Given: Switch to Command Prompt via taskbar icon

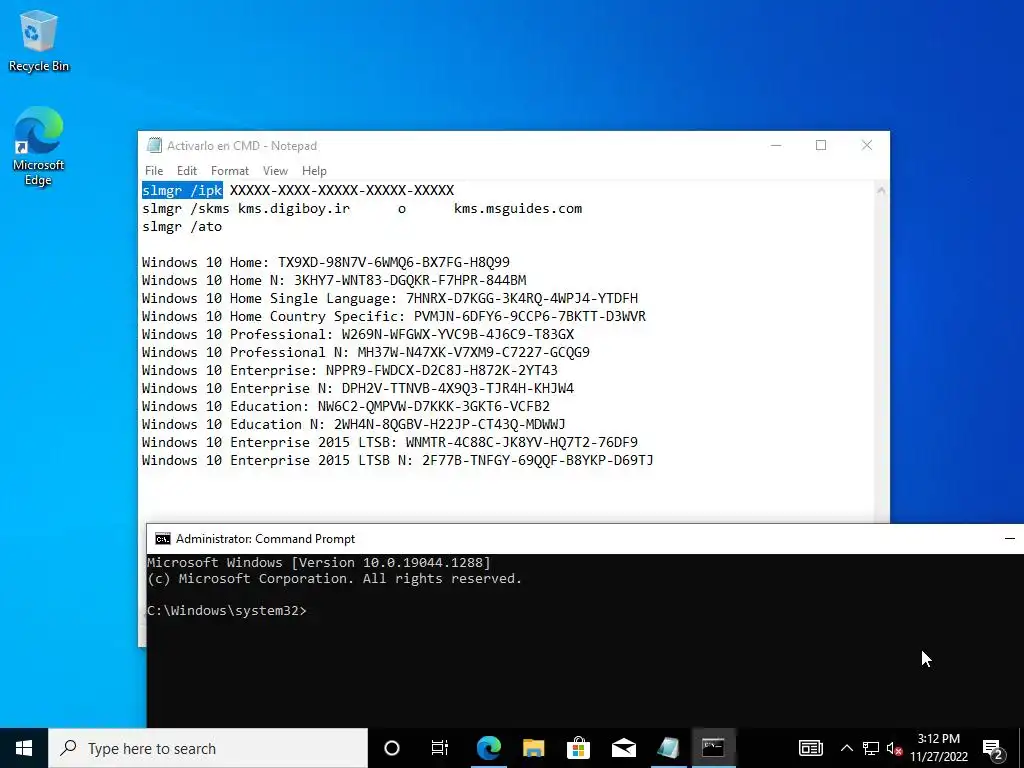Looking at the screenshot, I should (713, 748).
